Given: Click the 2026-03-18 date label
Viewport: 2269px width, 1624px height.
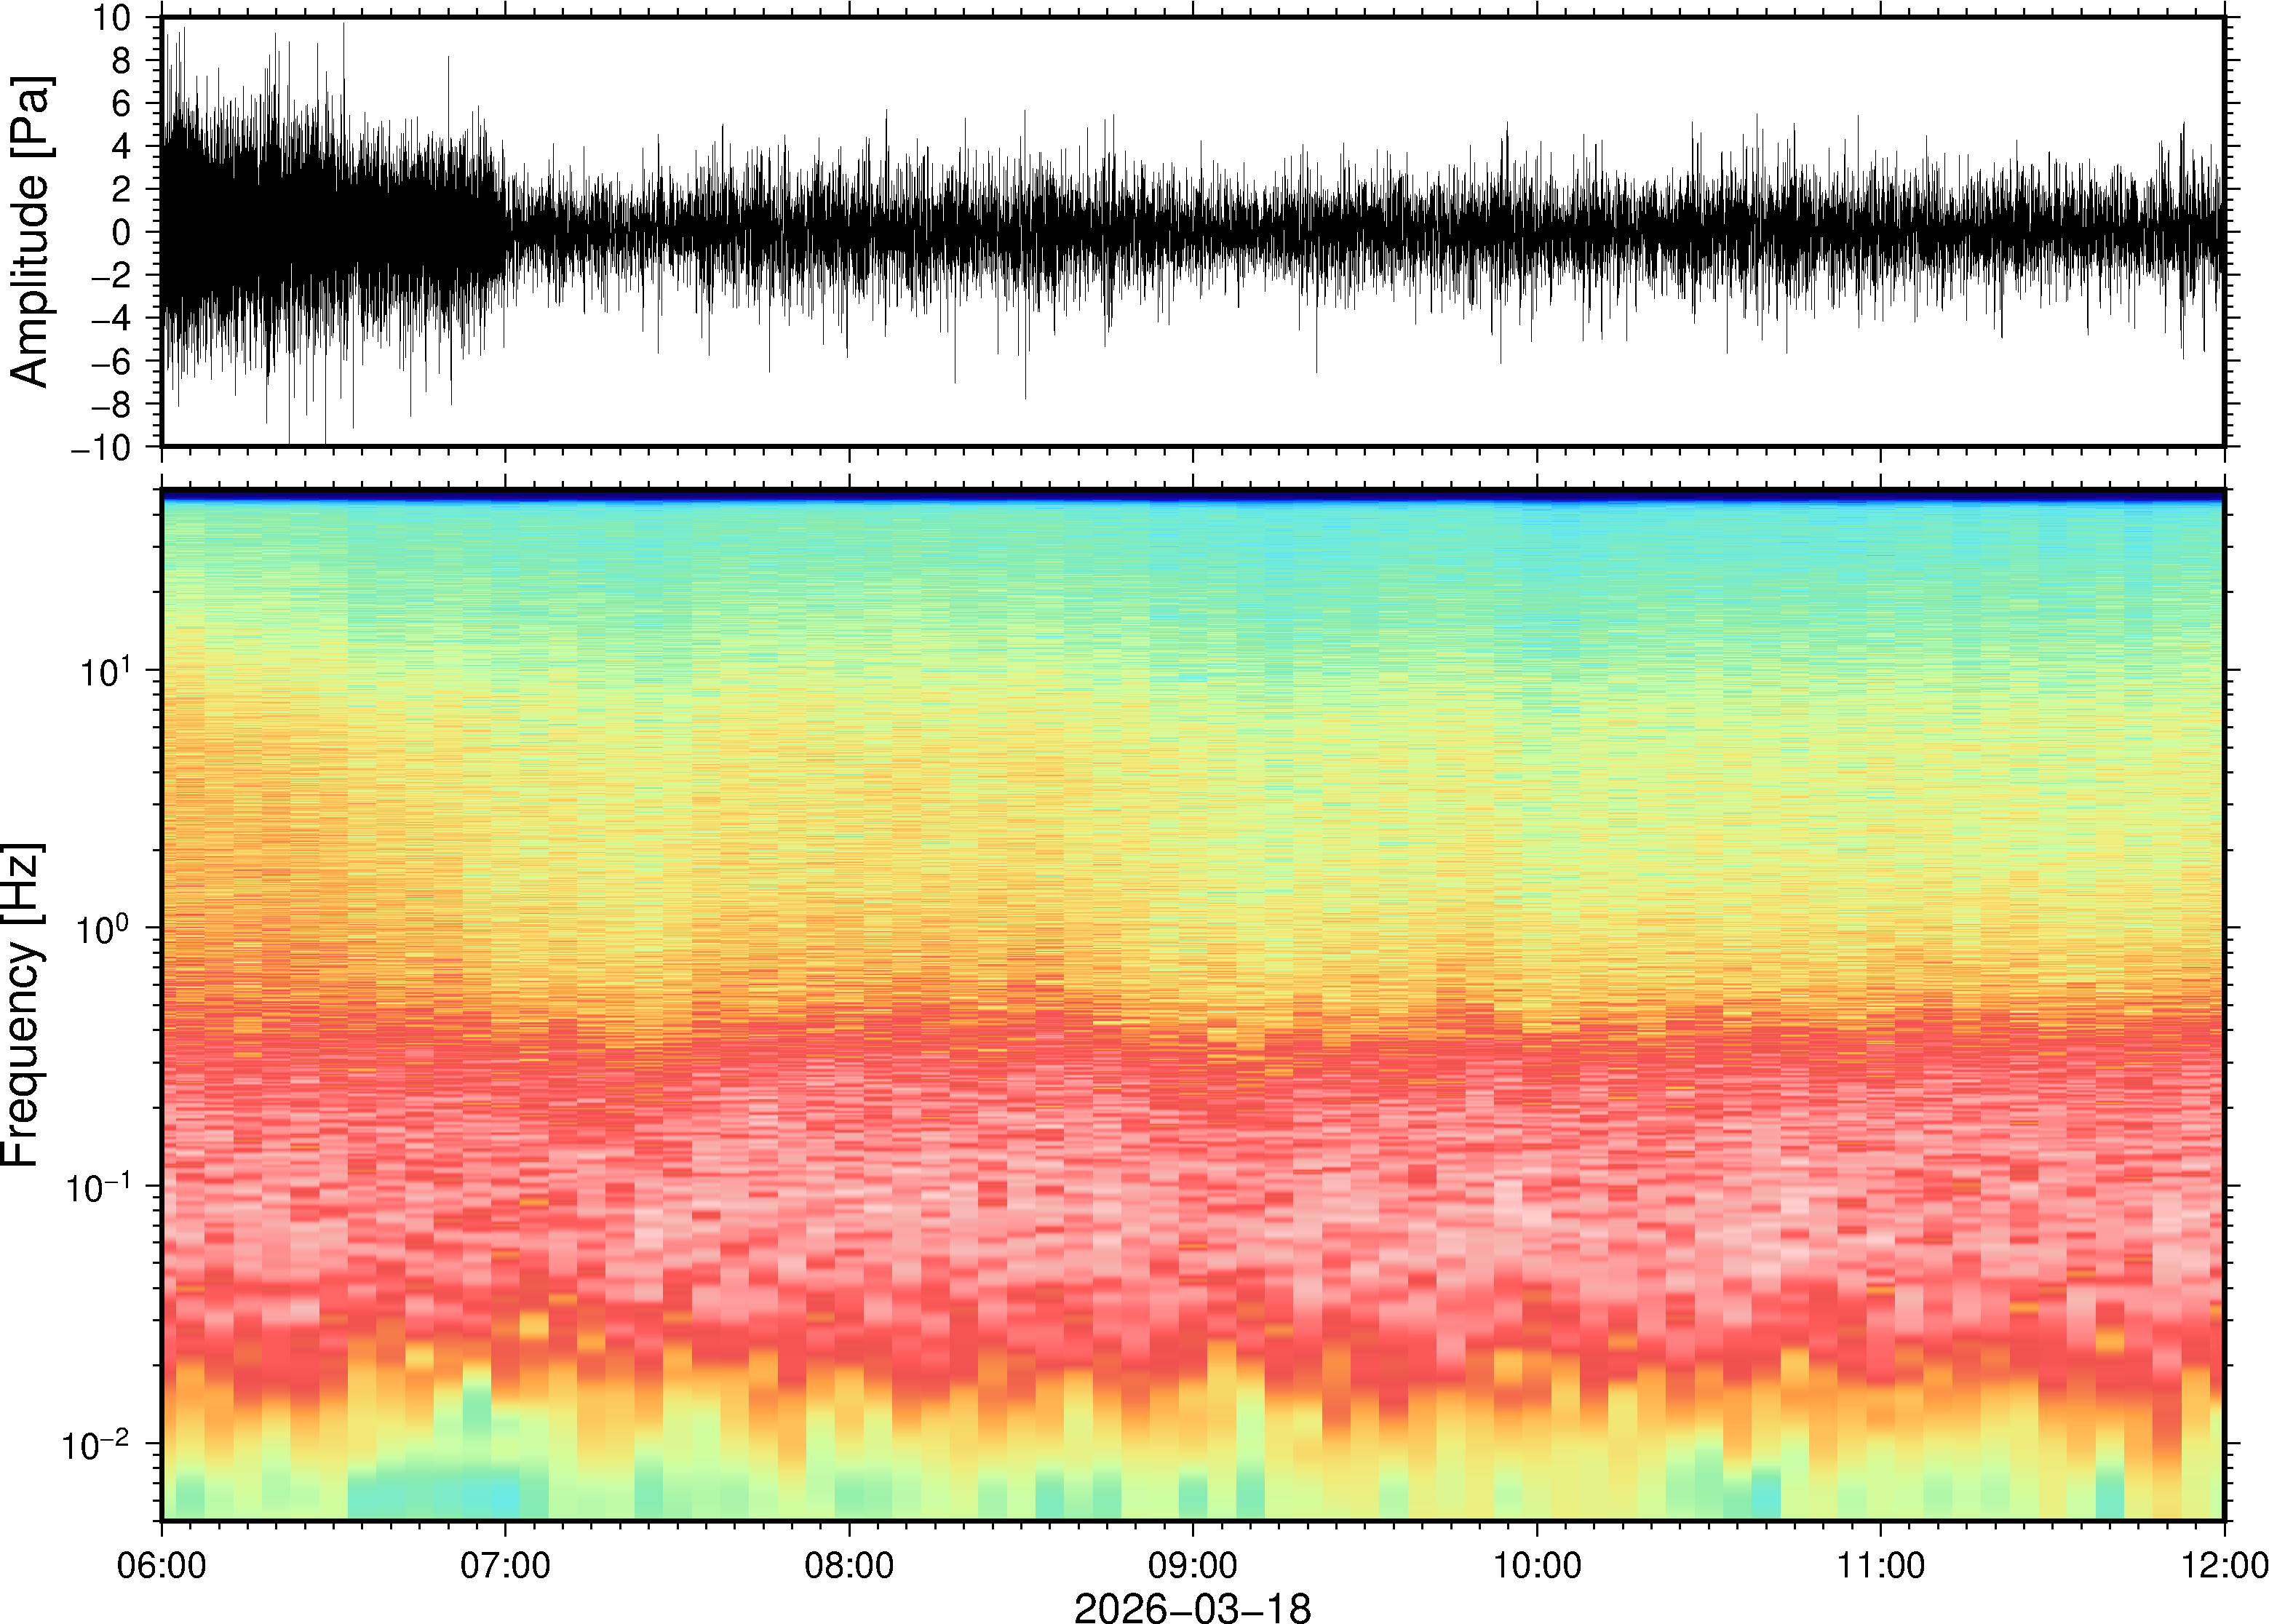Looking at the screenshot, I should 1191,1607.
